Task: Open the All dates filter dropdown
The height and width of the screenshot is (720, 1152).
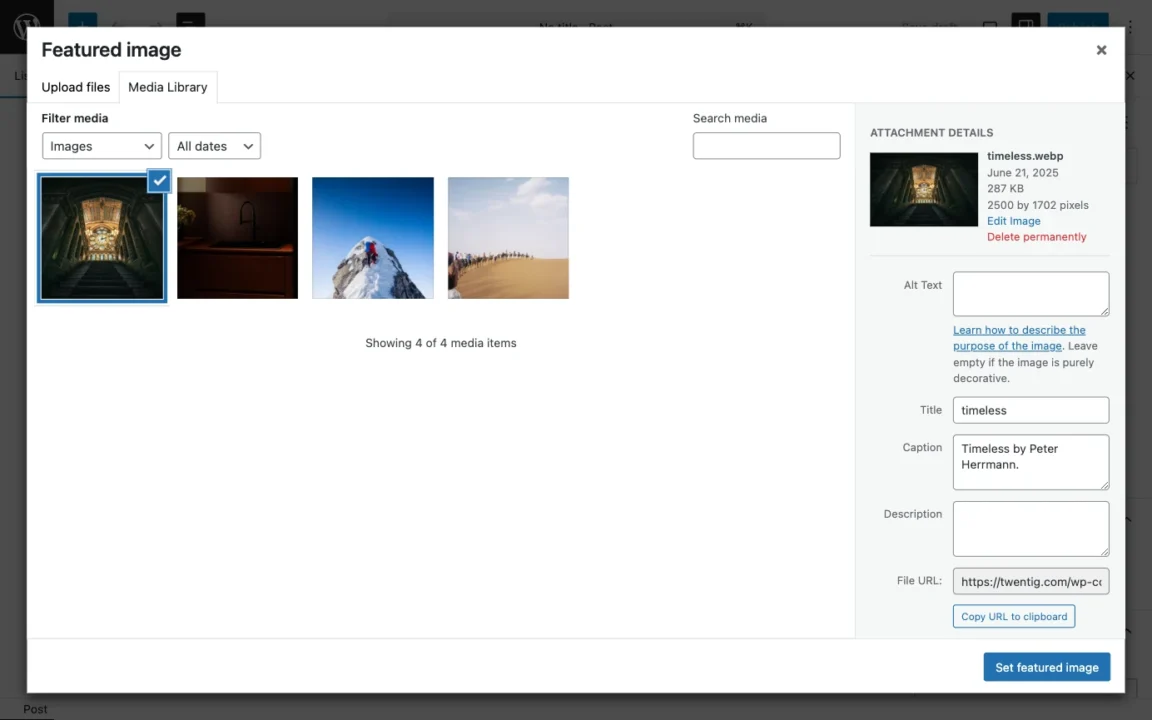Action: (214, 146)
